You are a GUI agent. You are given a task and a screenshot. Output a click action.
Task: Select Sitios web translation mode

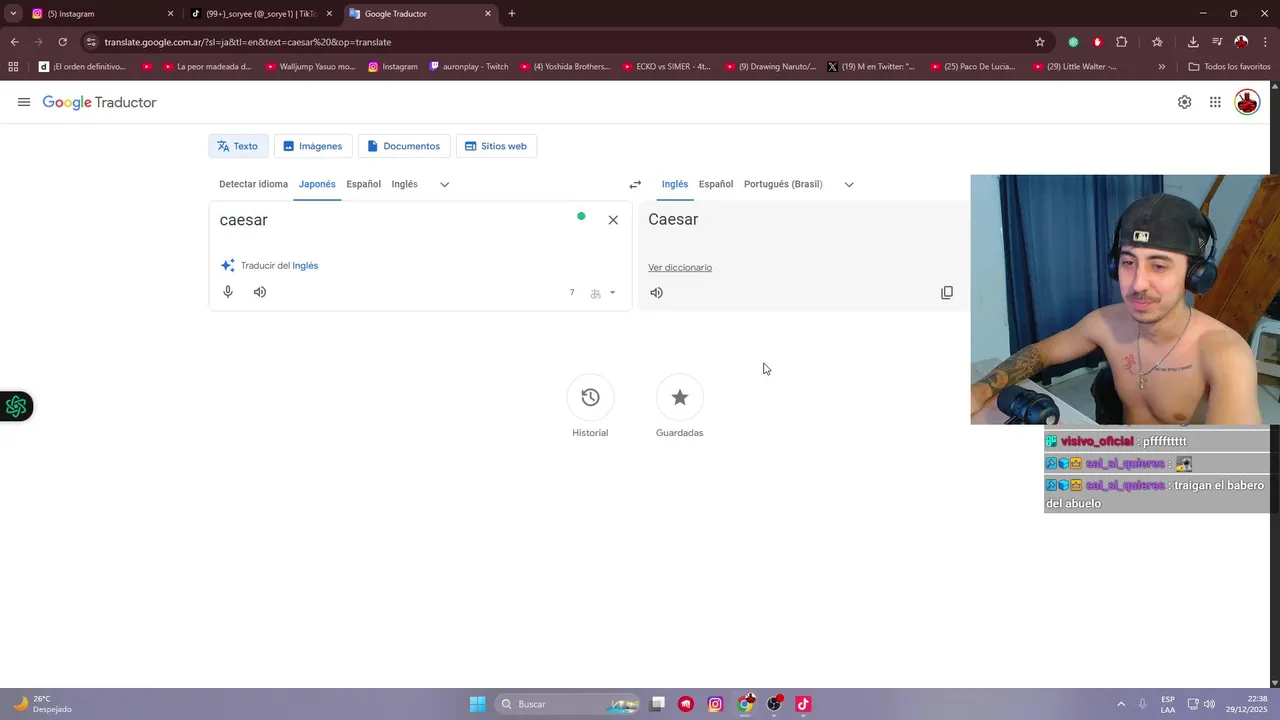(x=496, y=146)
